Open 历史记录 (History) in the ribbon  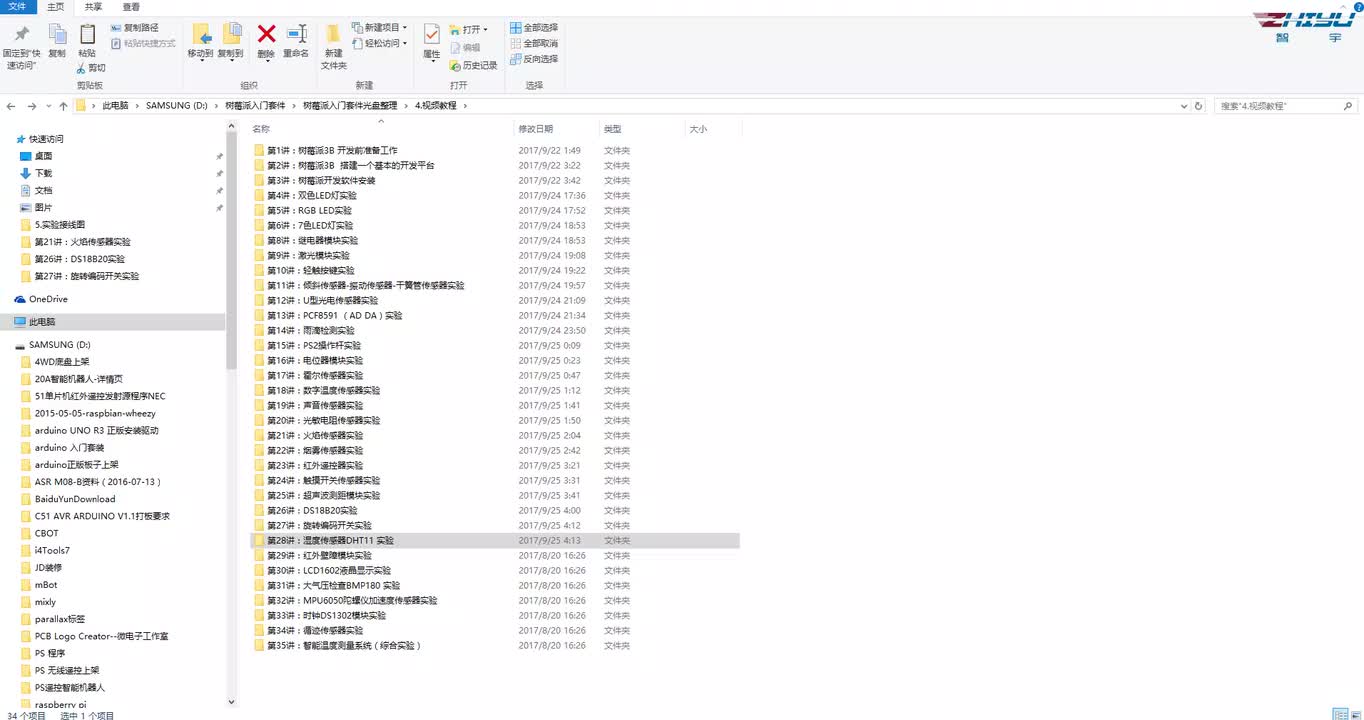[473, 65]
